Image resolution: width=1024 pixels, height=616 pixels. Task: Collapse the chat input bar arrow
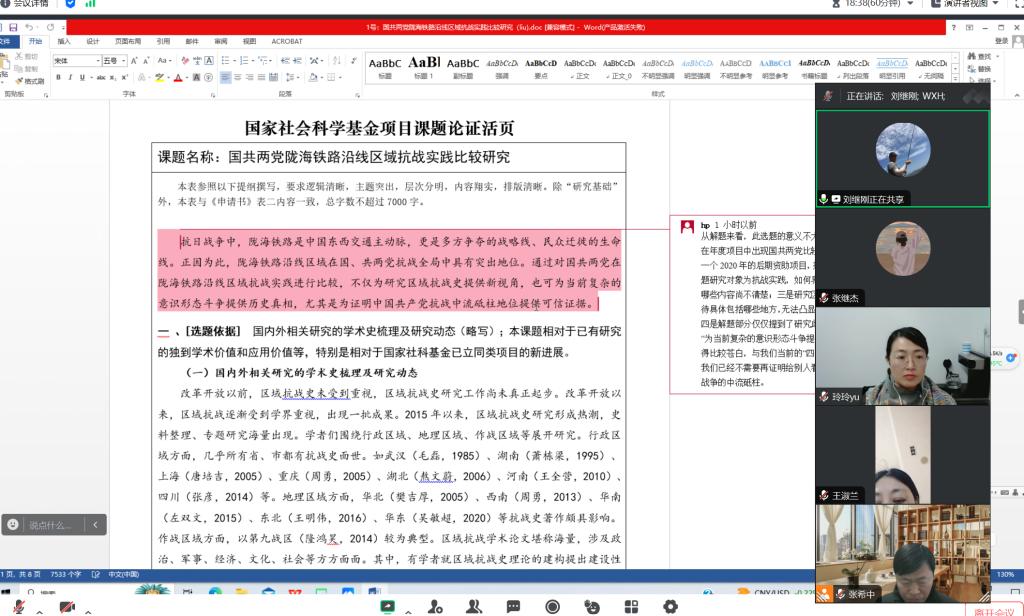pos(95,525)
